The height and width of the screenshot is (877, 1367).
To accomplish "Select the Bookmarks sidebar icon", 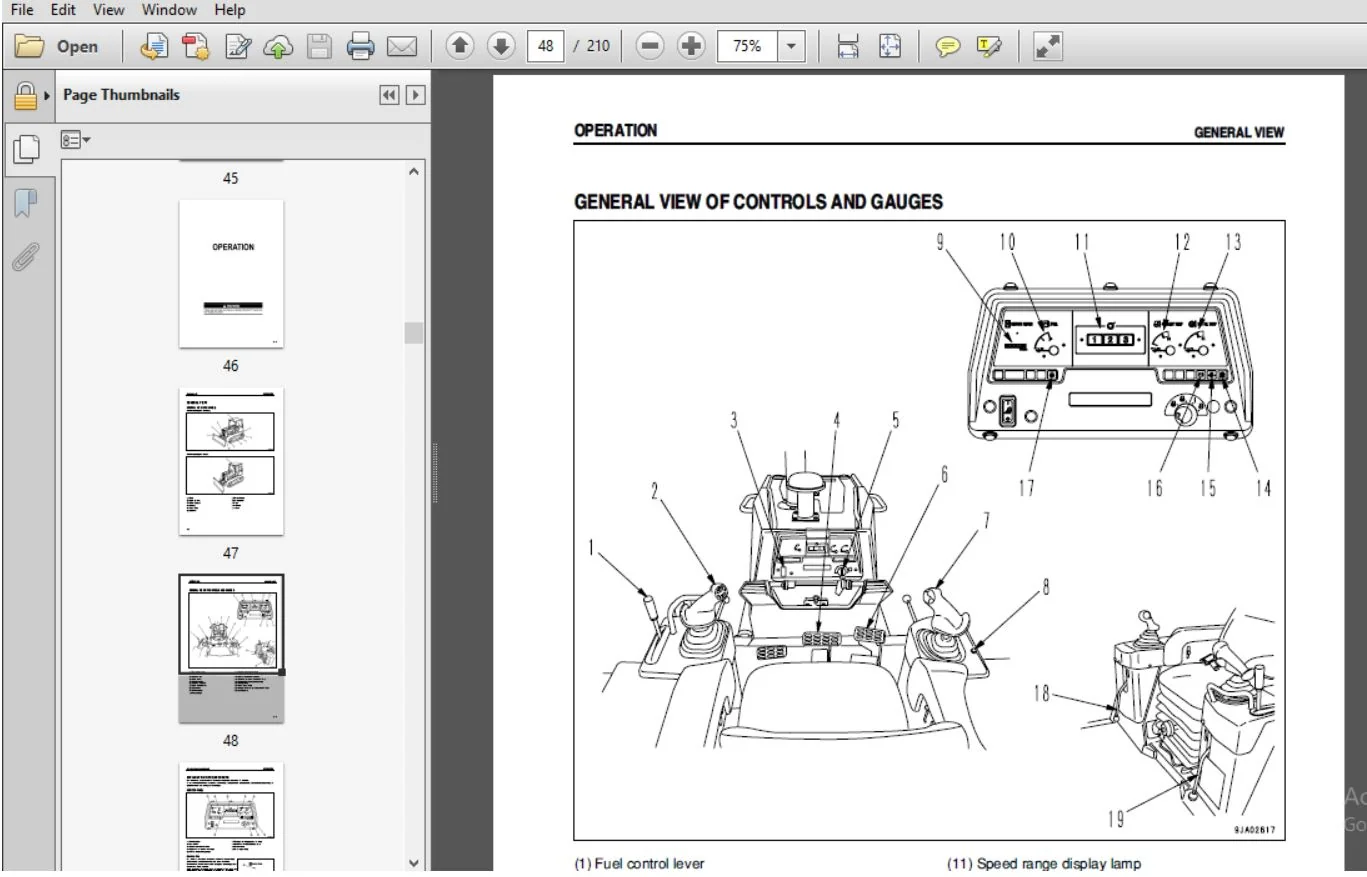I will click(x=25, y=203).
